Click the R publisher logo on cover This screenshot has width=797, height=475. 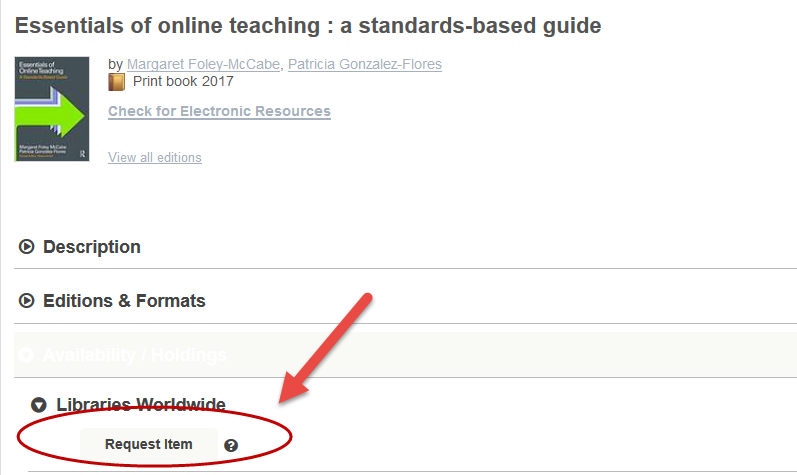[82, 154]
